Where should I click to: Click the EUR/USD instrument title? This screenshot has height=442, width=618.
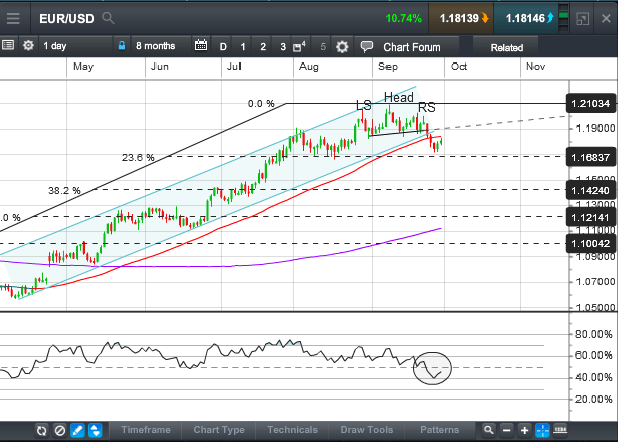[x=67, y=19]
